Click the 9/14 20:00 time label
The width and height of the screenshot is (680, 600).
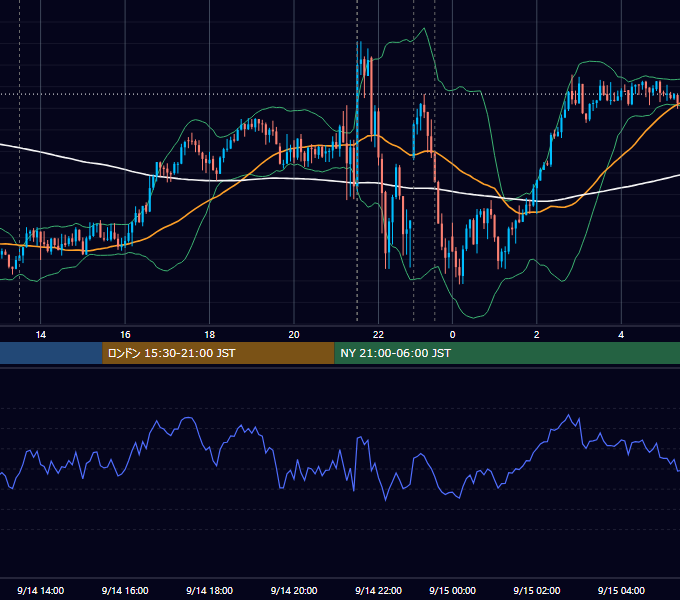294,590
